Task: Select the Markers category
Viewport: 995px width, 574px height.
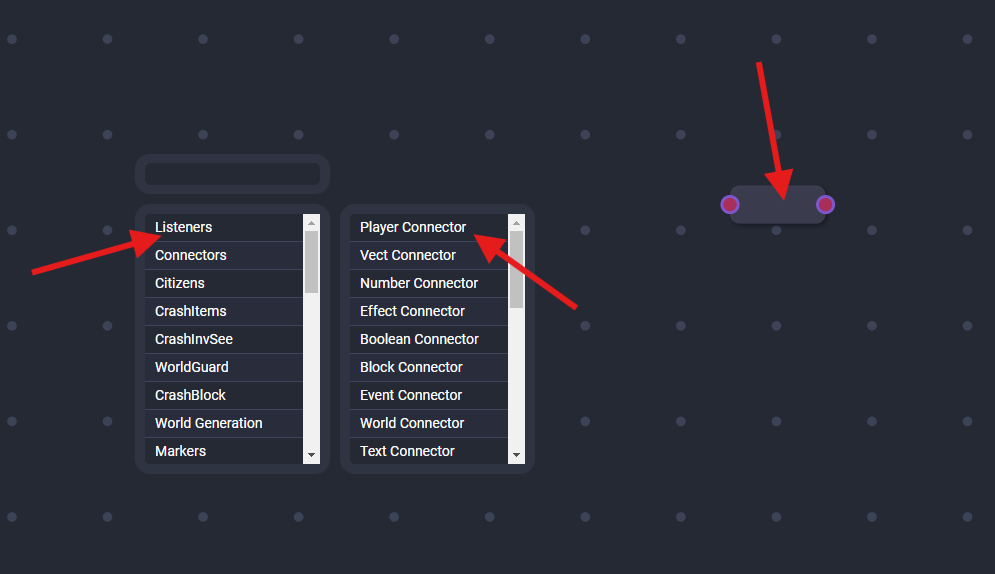Action: coord(223,451)
